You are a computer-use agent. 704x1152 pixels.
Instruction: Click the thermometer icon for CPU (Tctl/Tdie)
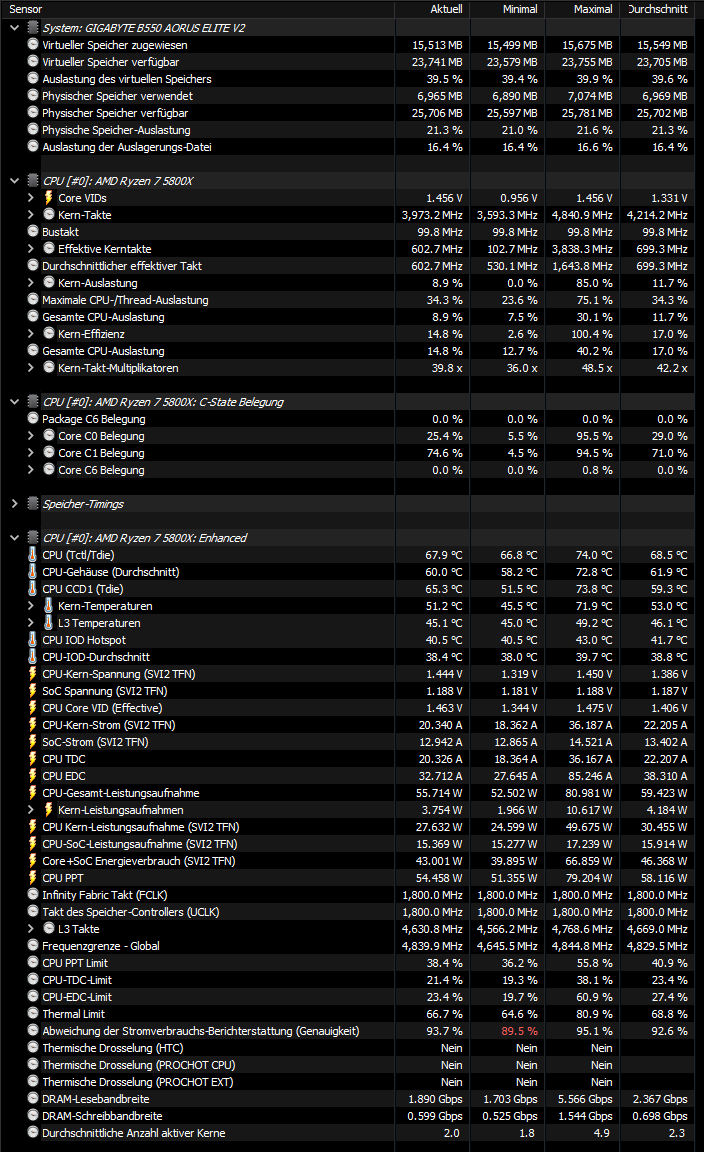click(x=32, y=555)
